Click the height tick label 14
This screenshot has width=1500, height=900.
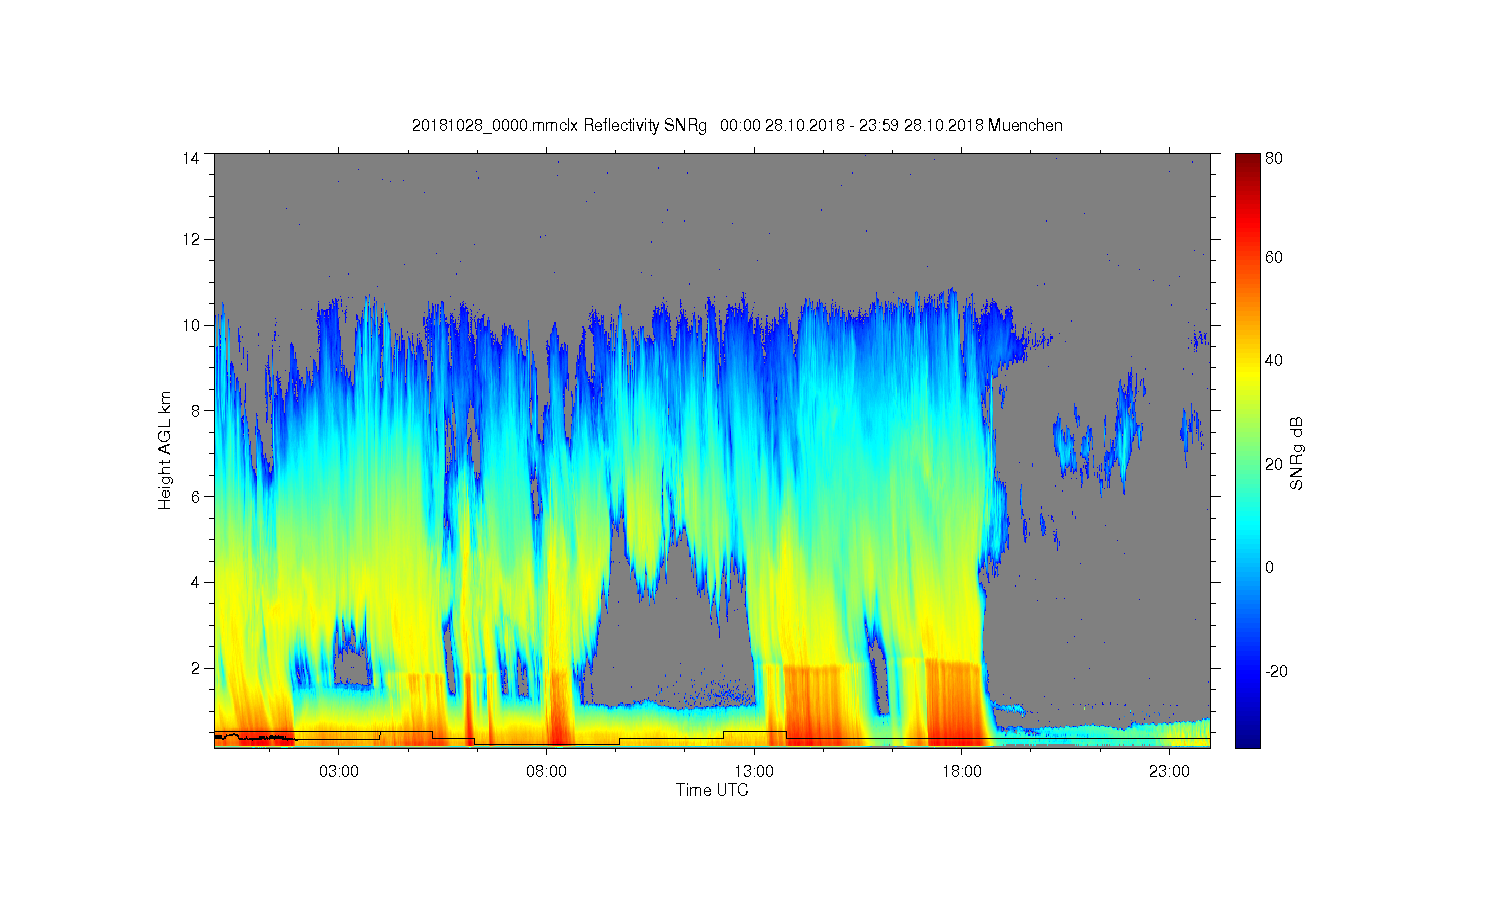(x=190, y=158)
